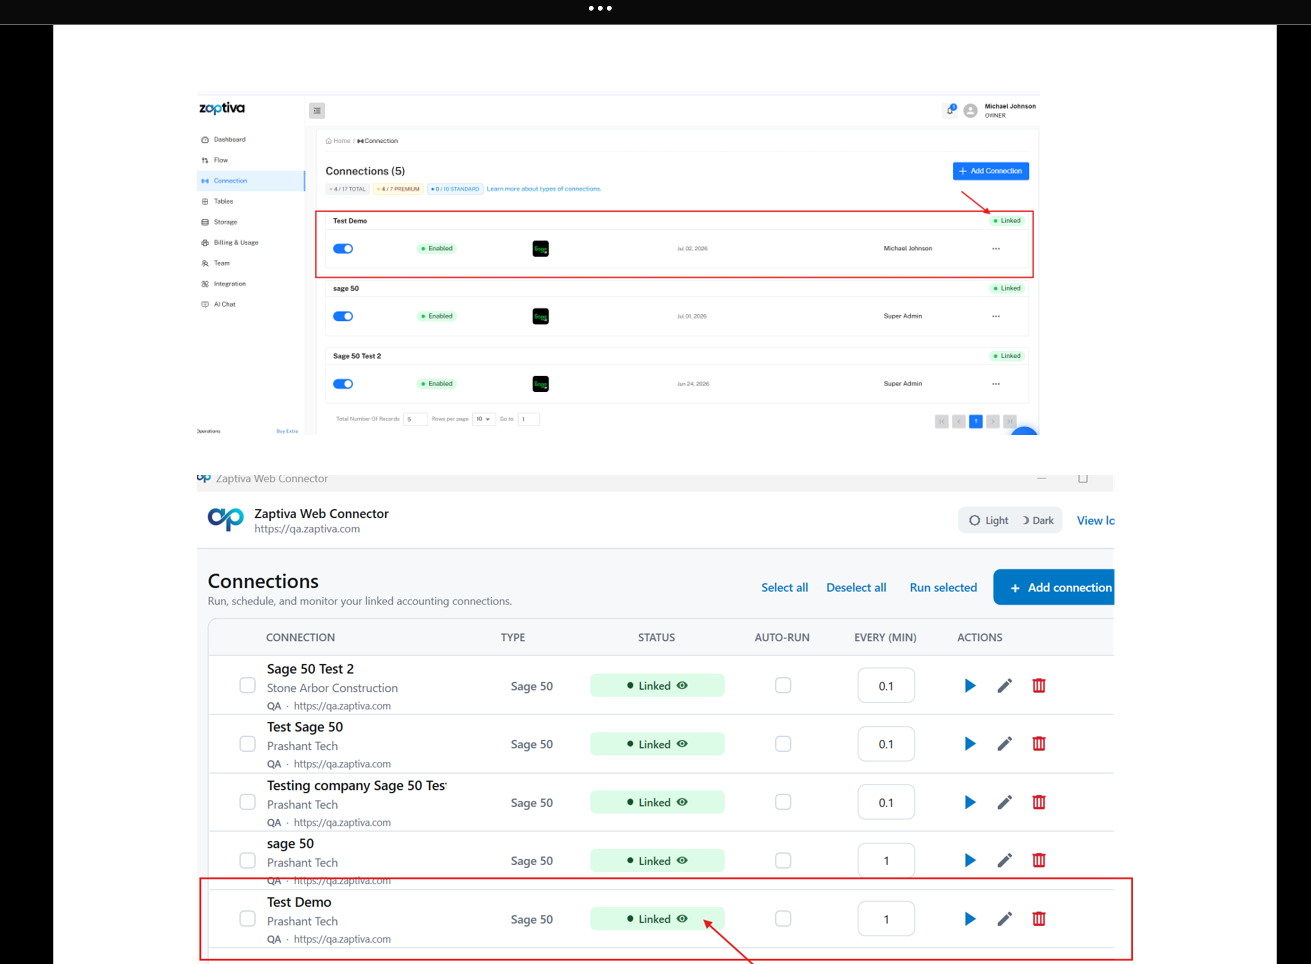
Task: Open the Learn more about types of connections link
Action: coord(544,189)
